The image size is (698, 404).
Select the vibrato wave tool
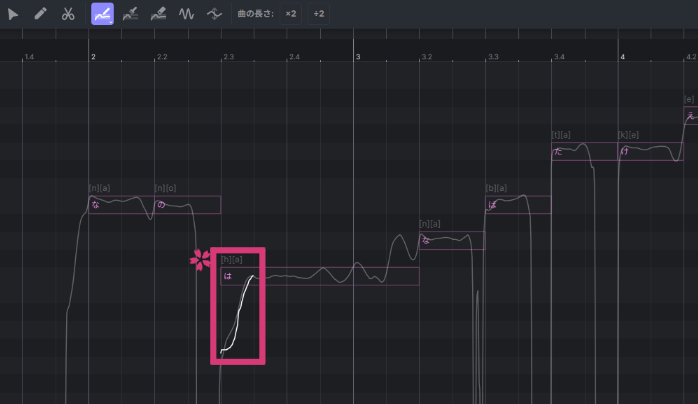pos(186,14)
